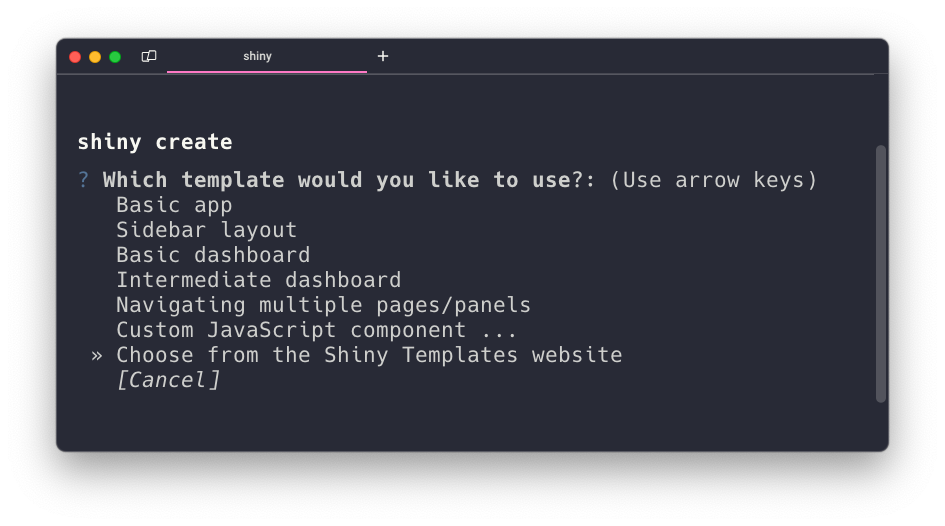Click the terminal's vertical scrollbar
Viewport: 945px width, 526px height.
click(x=881, y=273)
